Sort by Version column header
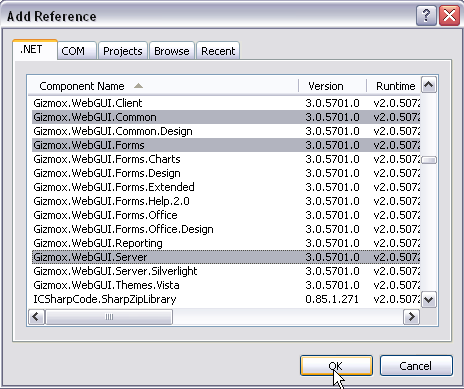This screenshot has width=464, height=389. click(x=332, y=86)
